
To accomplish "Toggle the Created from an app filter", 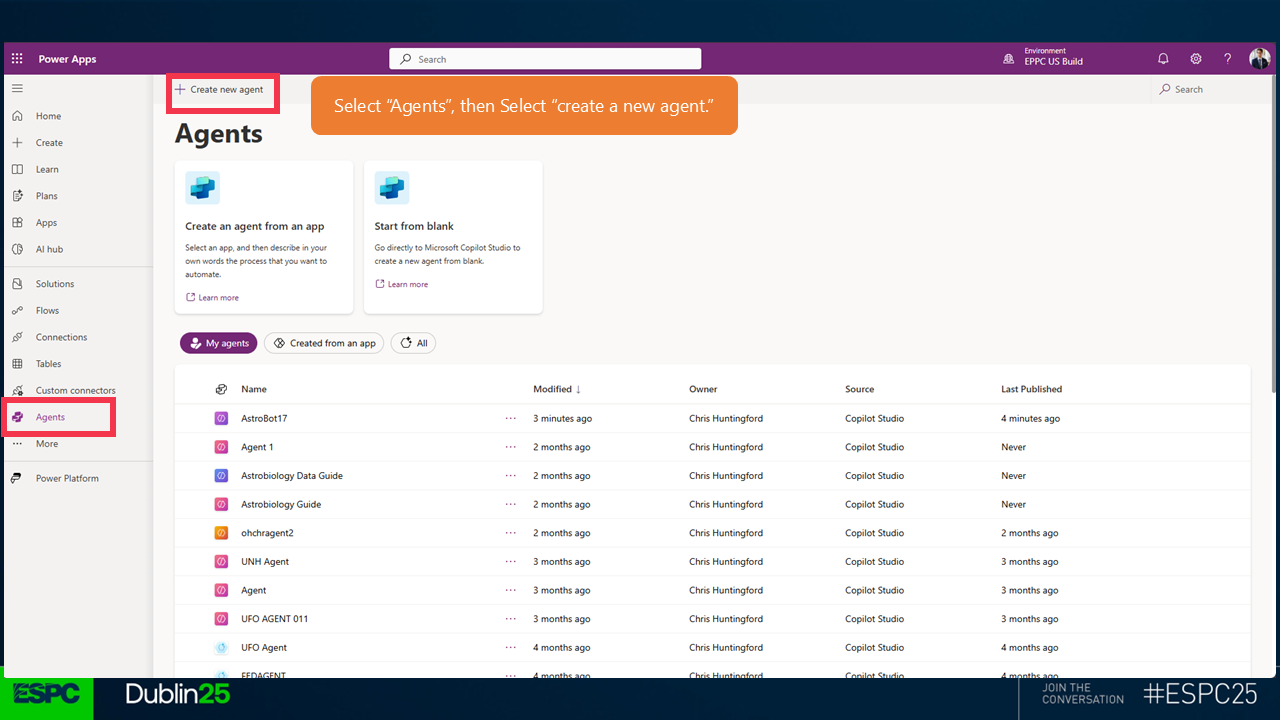I will tap(324, 343).
